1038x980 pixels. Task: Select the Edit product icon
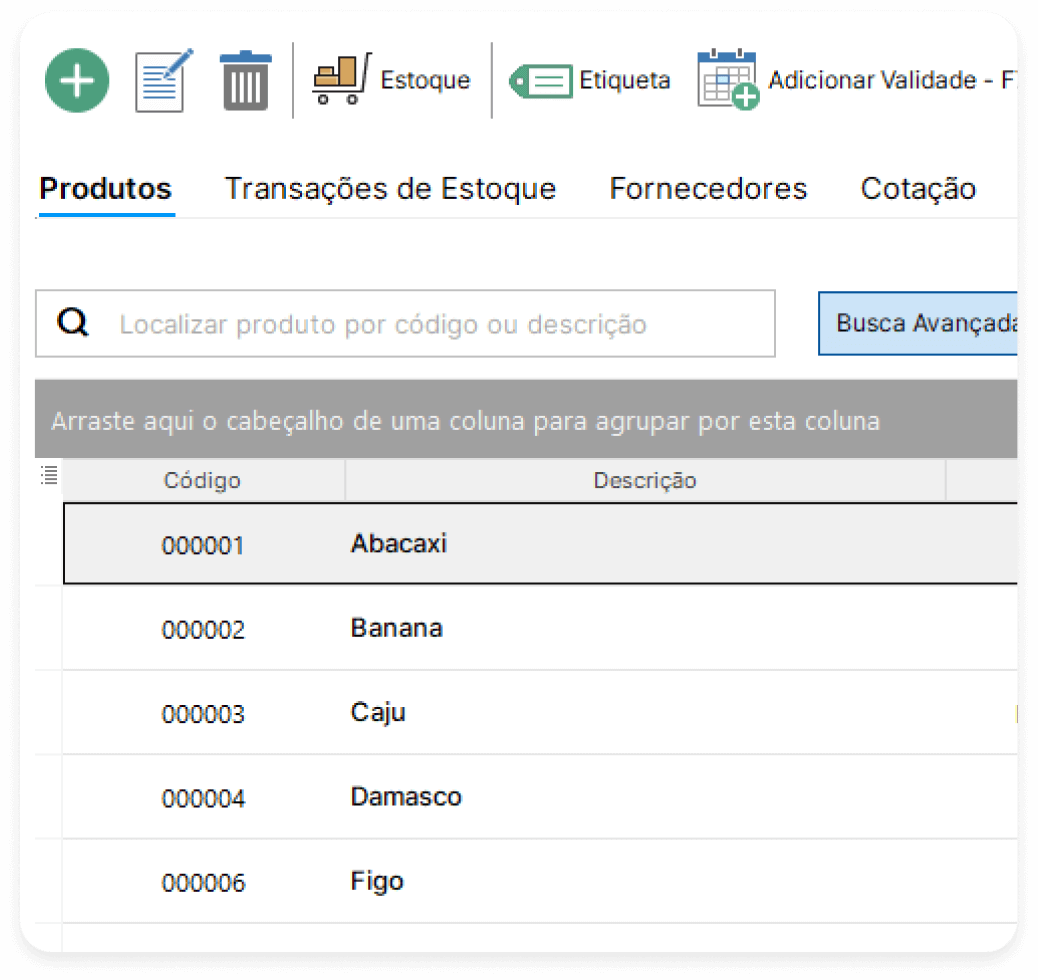[160, 80]
